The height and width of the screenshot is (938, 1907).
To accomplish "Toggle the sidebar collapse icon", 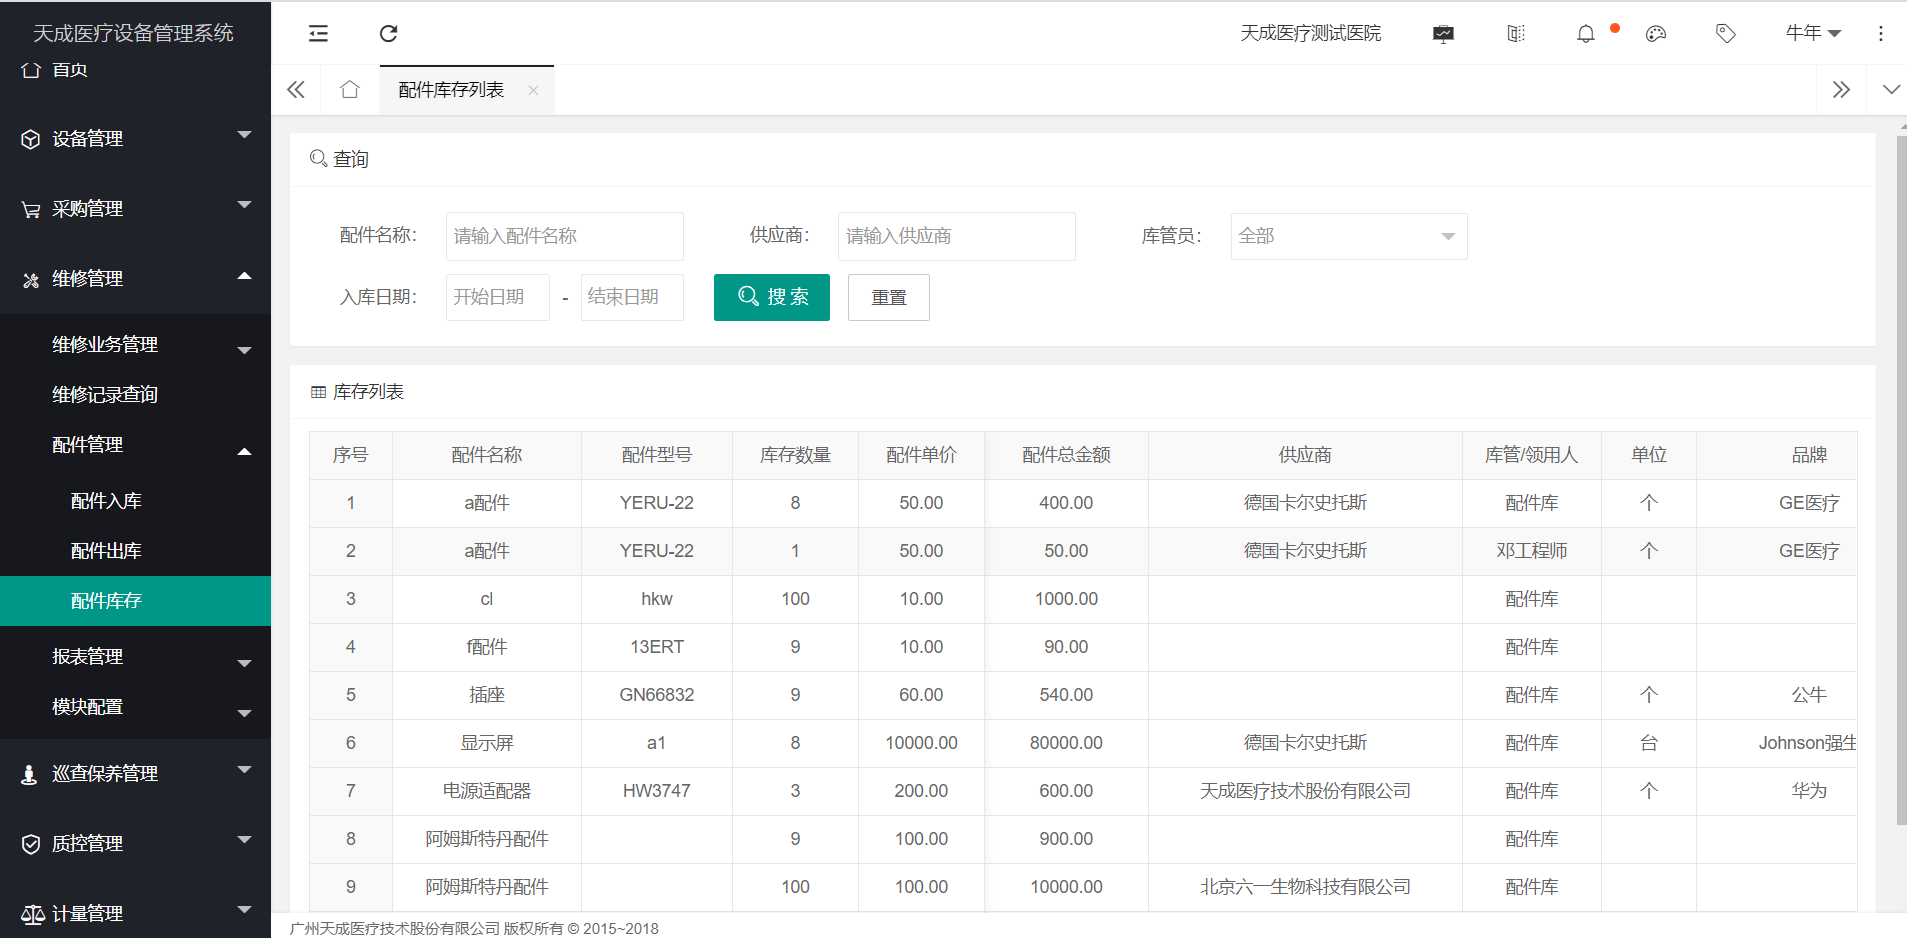I will (x=318, y=33).
